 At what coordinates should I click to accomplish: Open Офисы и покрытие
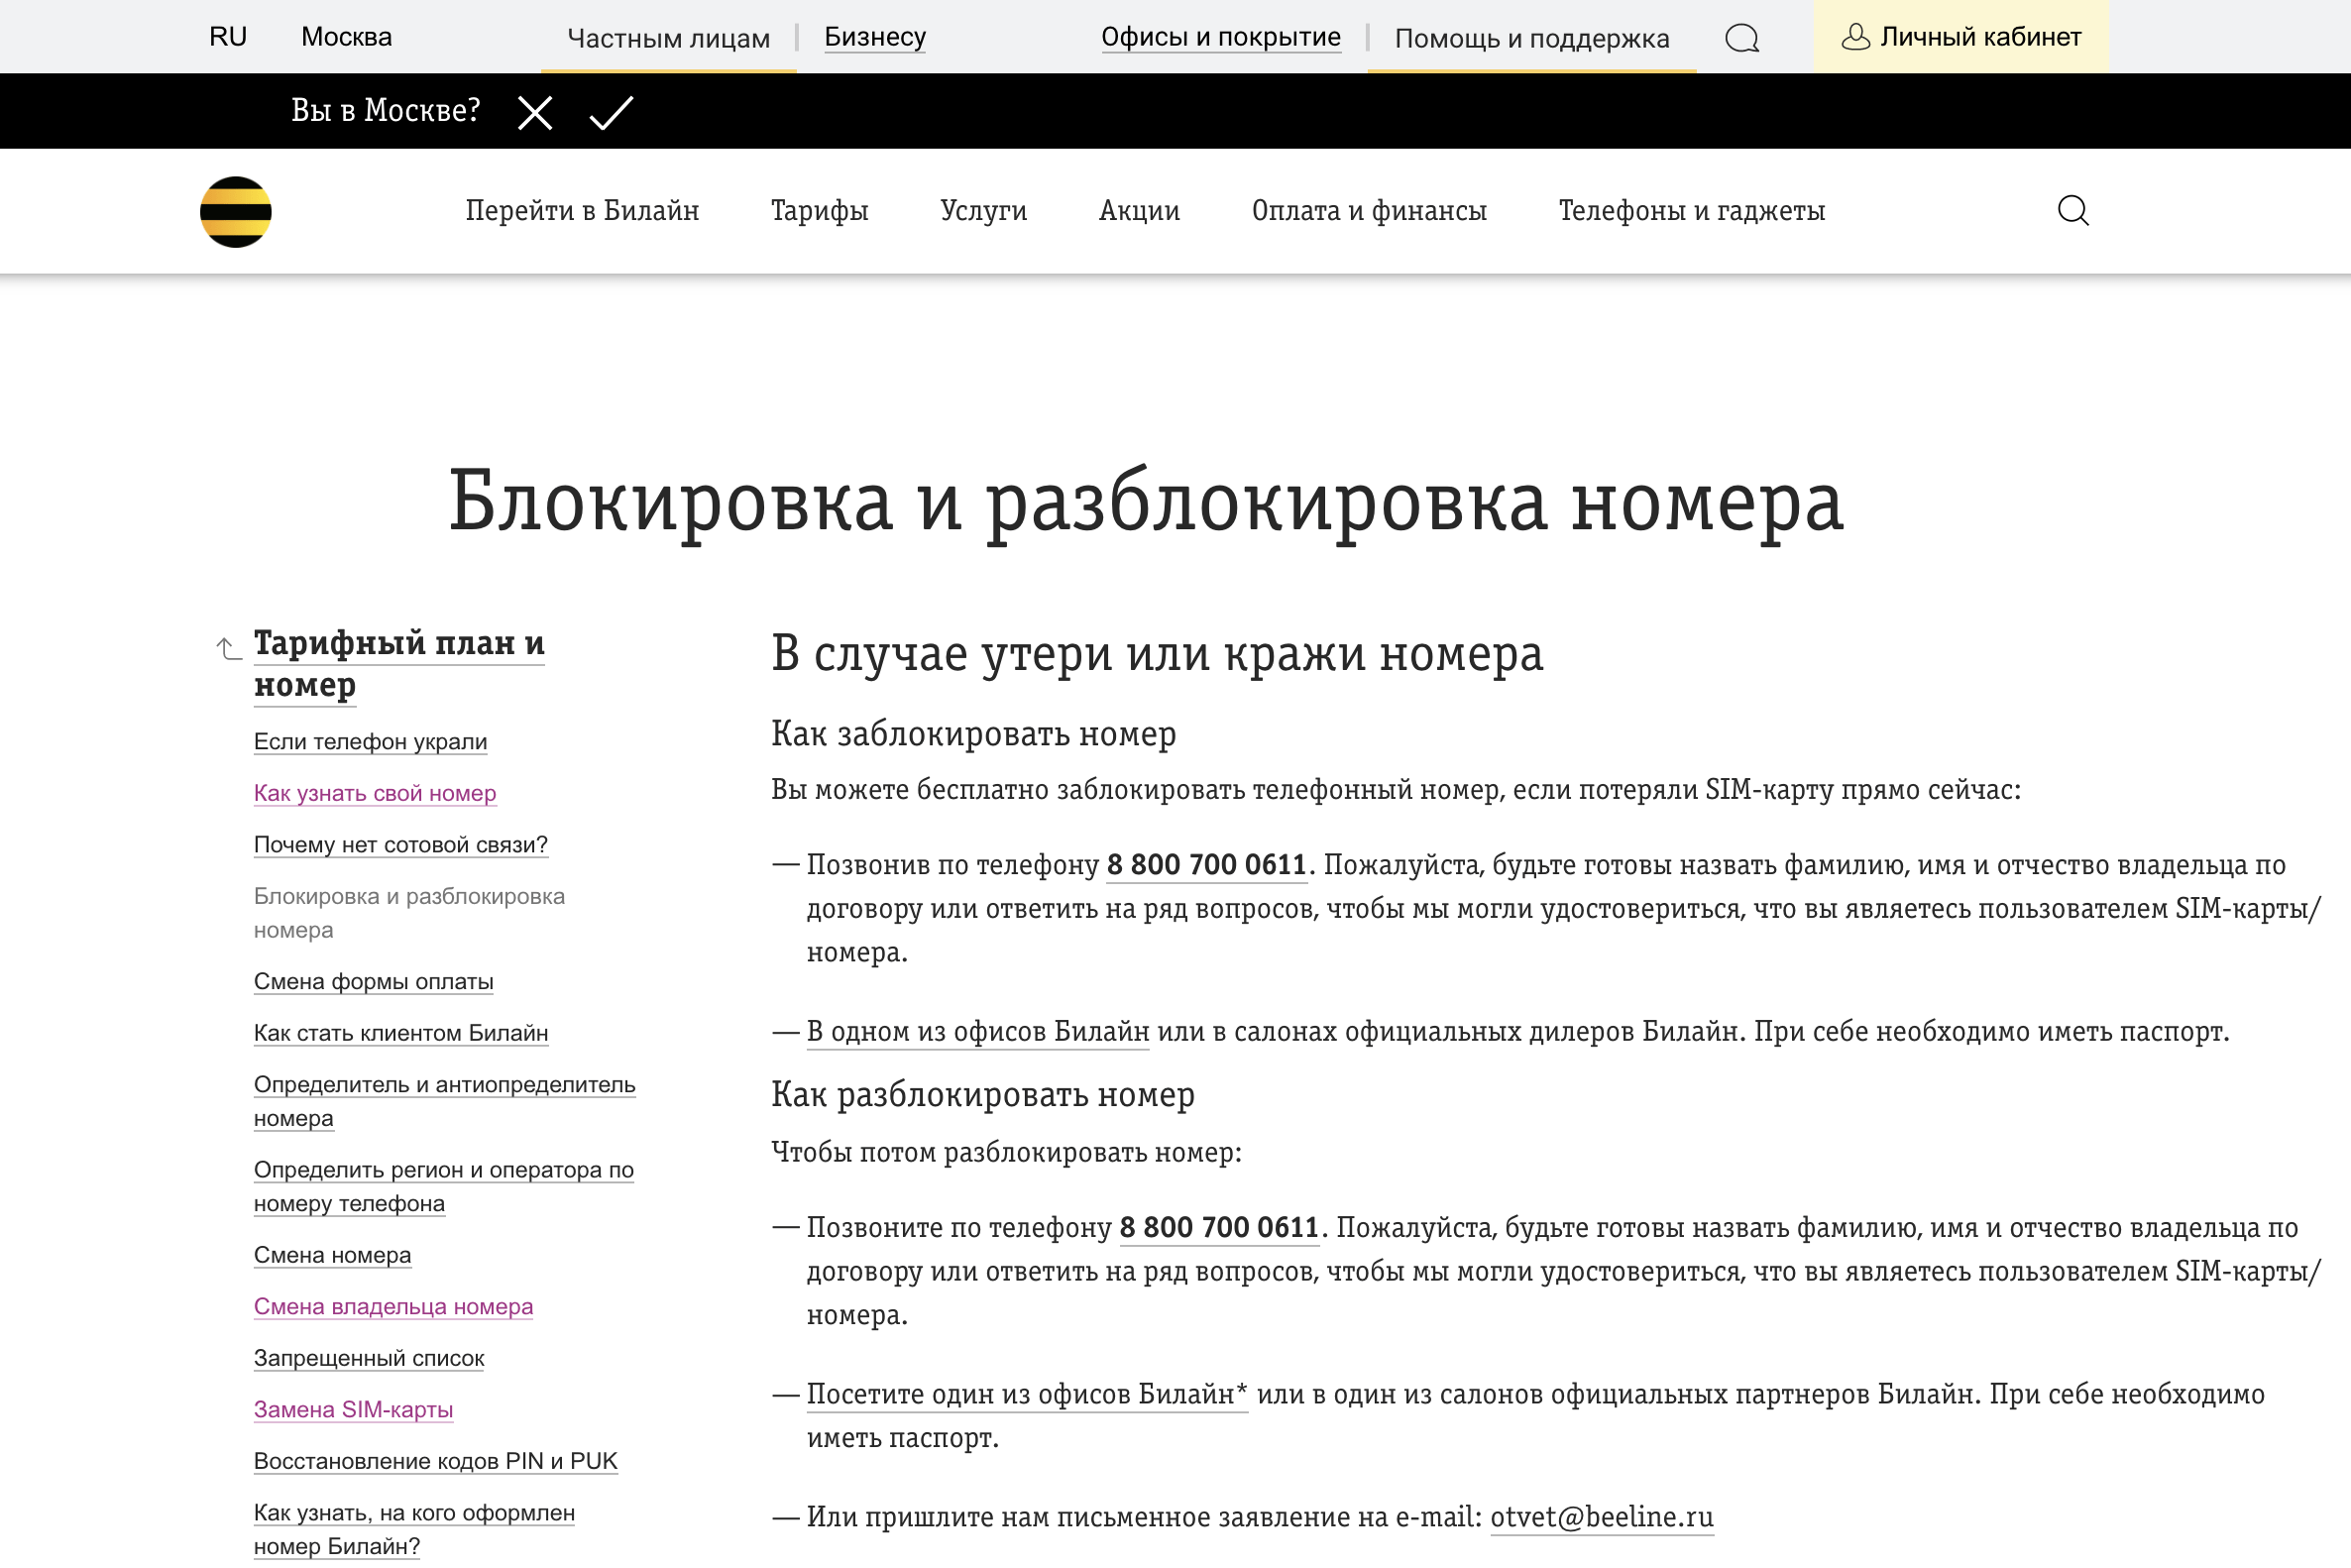coord(1222,37)
